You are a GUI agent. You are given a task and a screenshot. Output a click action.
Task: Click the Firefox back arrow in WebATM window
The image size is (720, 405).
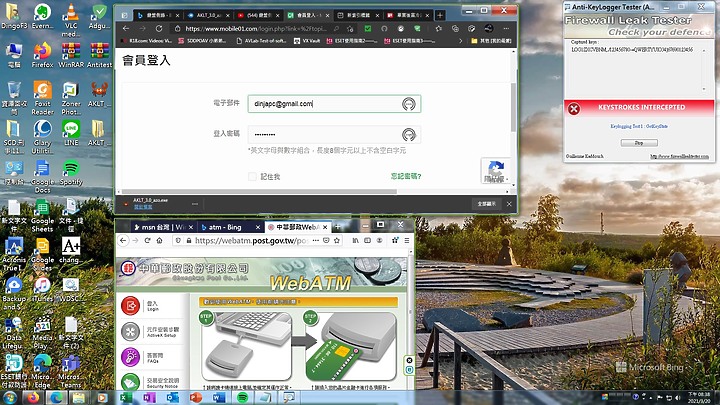(x=123, y=240)
